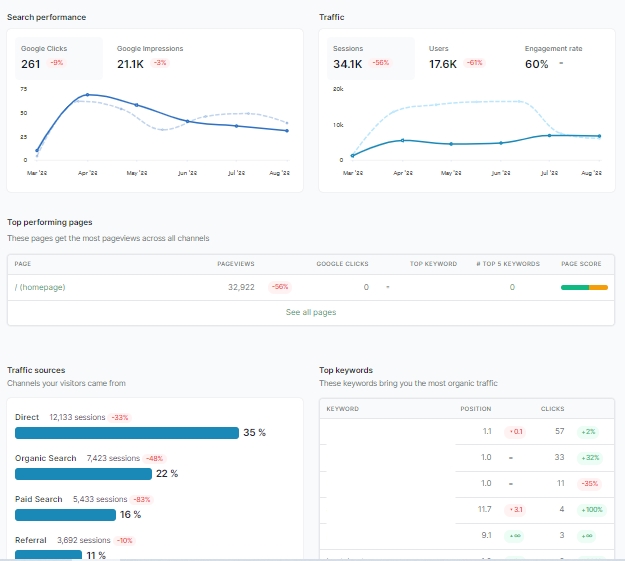Viewport: 625px width, 561px height.
Task: Sort keywords by CLICKS column header
Action: [552, 409]
